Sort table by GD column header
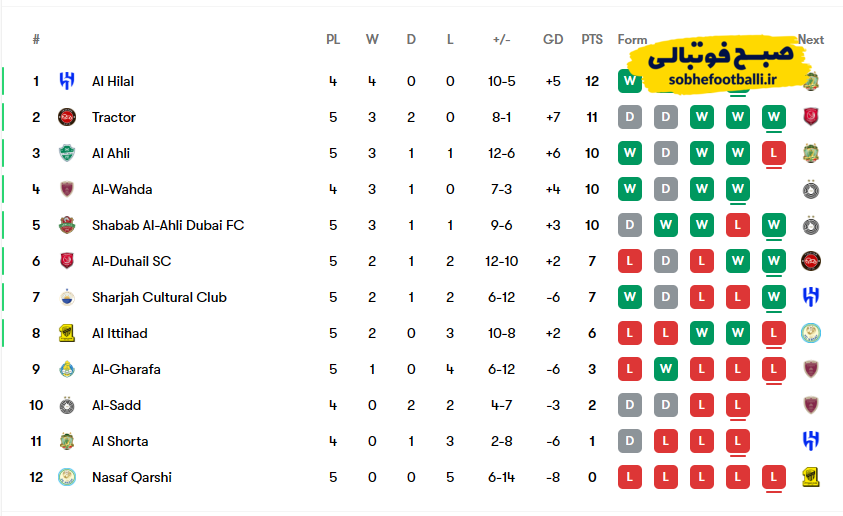Screen dimensions: 843x516 point(553,40)
